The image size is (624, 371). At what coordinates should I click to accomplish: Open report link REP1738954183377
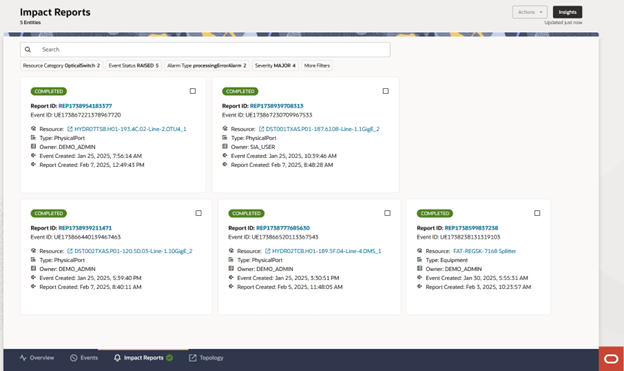(x=85, y=106)
